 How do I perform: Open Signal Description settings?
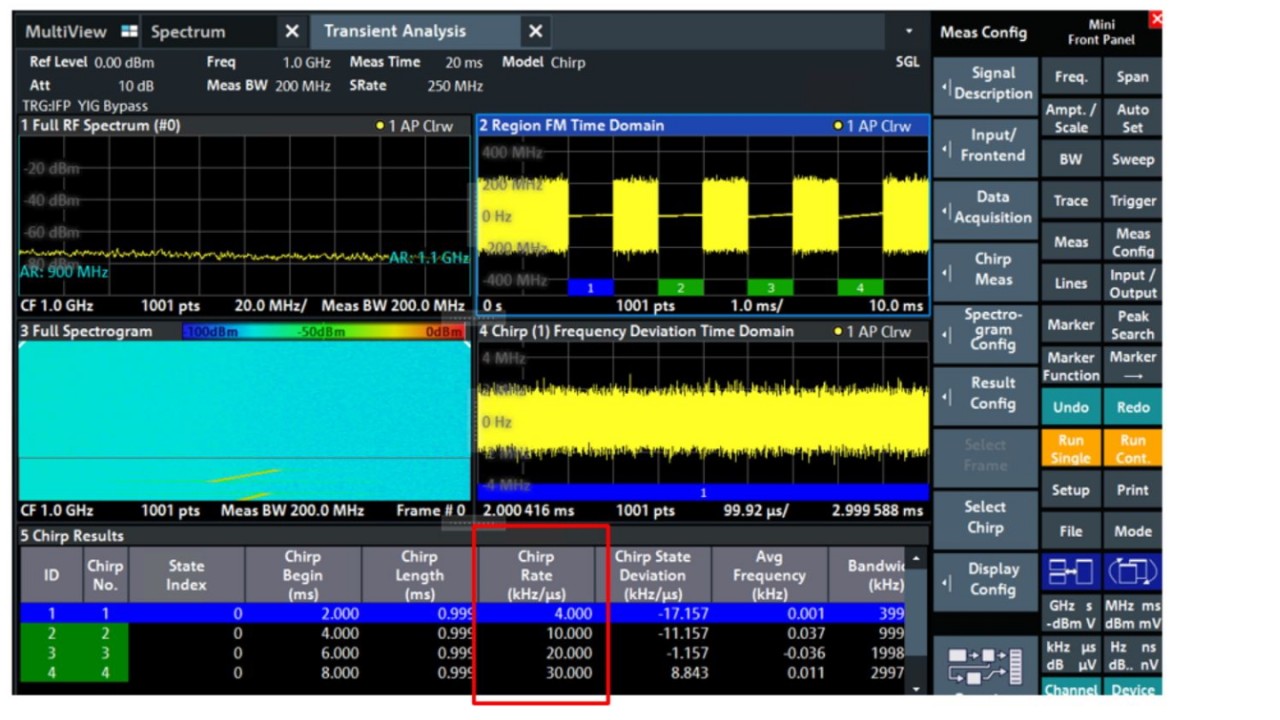pos(985,84)
